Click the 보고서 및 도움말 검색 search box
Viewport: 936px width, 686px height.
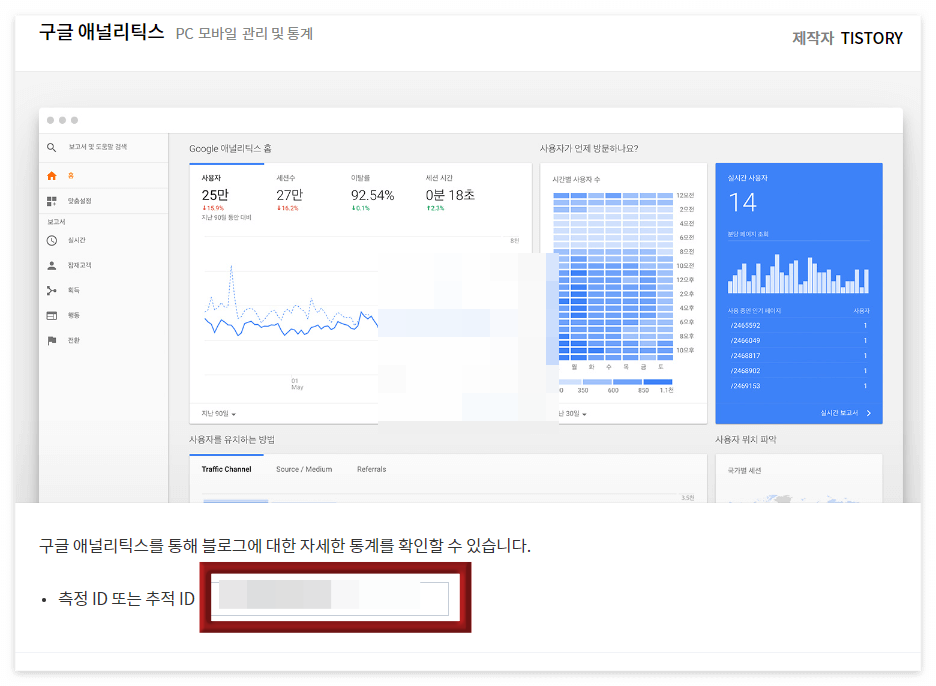tap(97, 147)
